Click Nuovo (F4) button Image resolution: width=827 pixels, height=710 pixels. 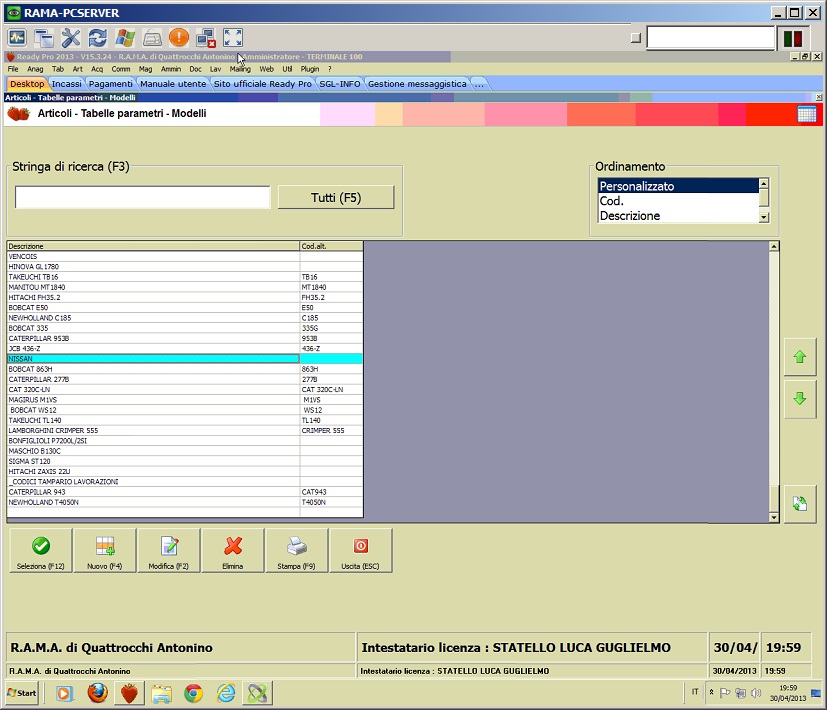104,551
